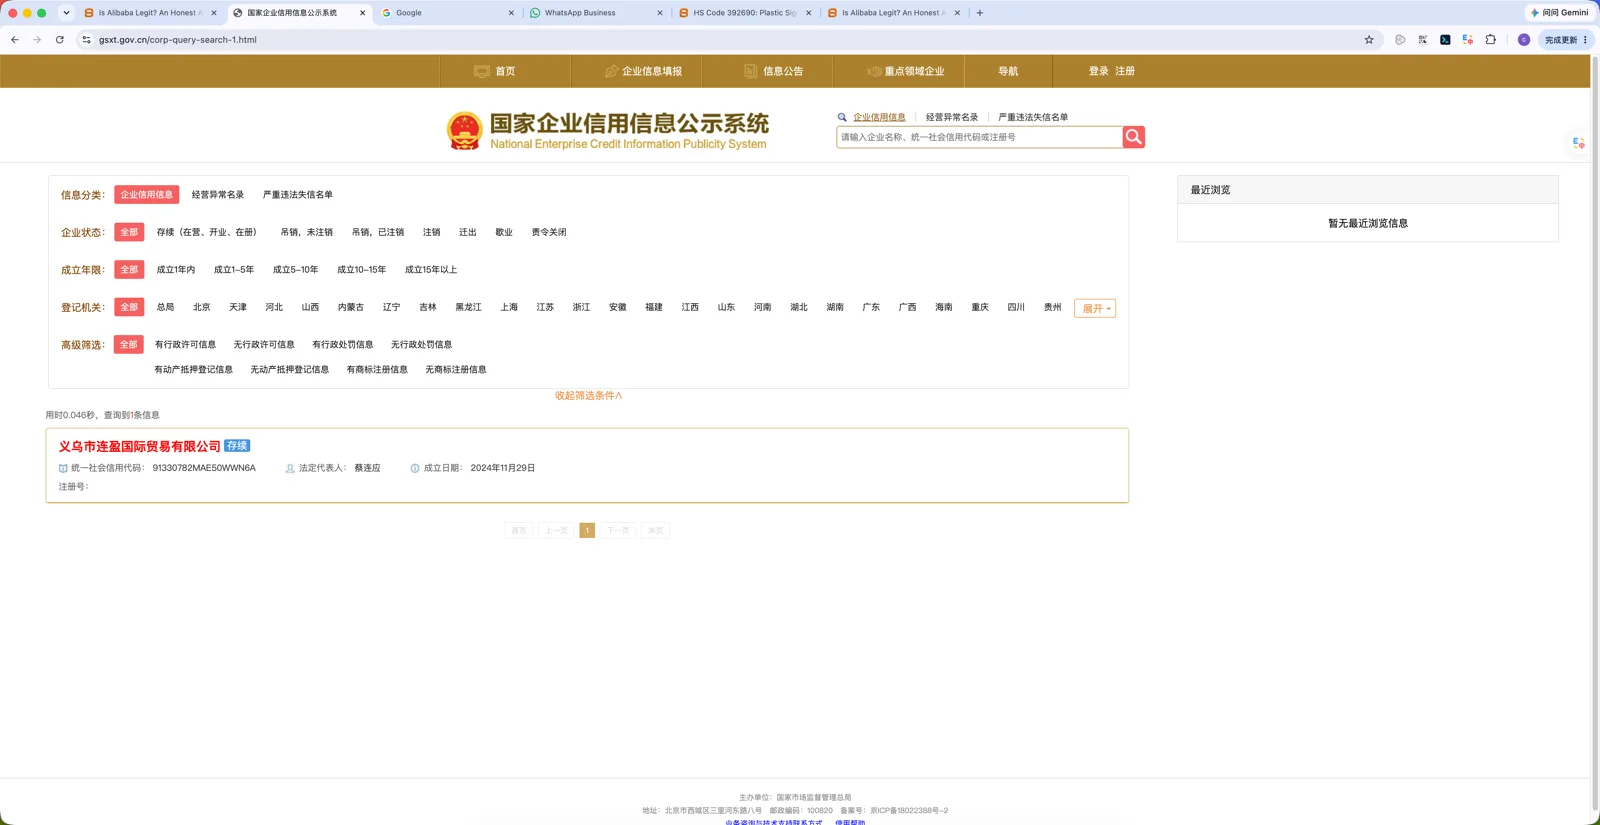1600x825 pixels.
Task: Bookmark page with star icon
Action: pyautogui.click(x=1369, y=40)
